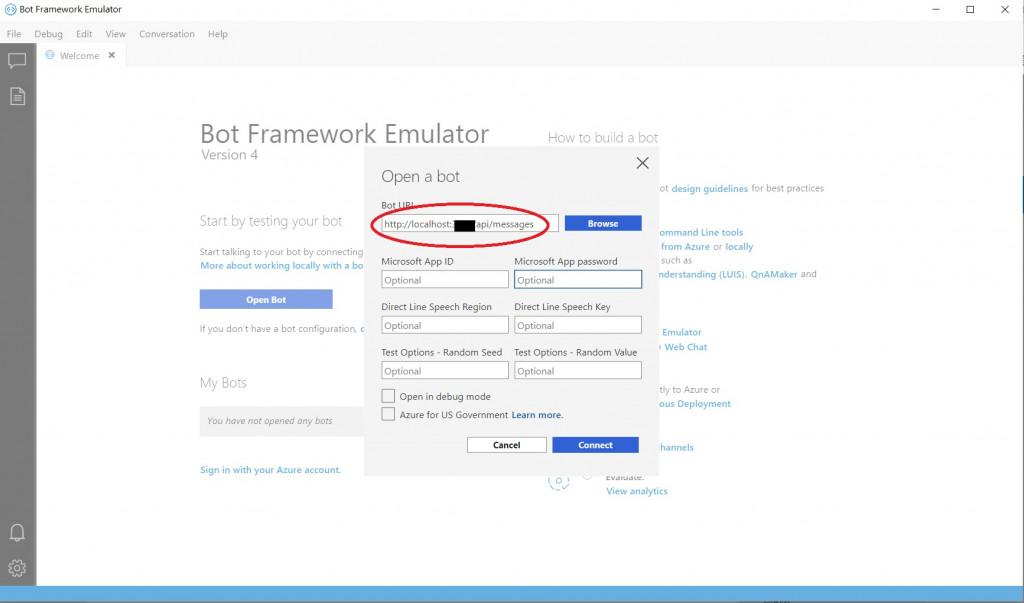Open the document resources sidebar icon

[18, 96]
